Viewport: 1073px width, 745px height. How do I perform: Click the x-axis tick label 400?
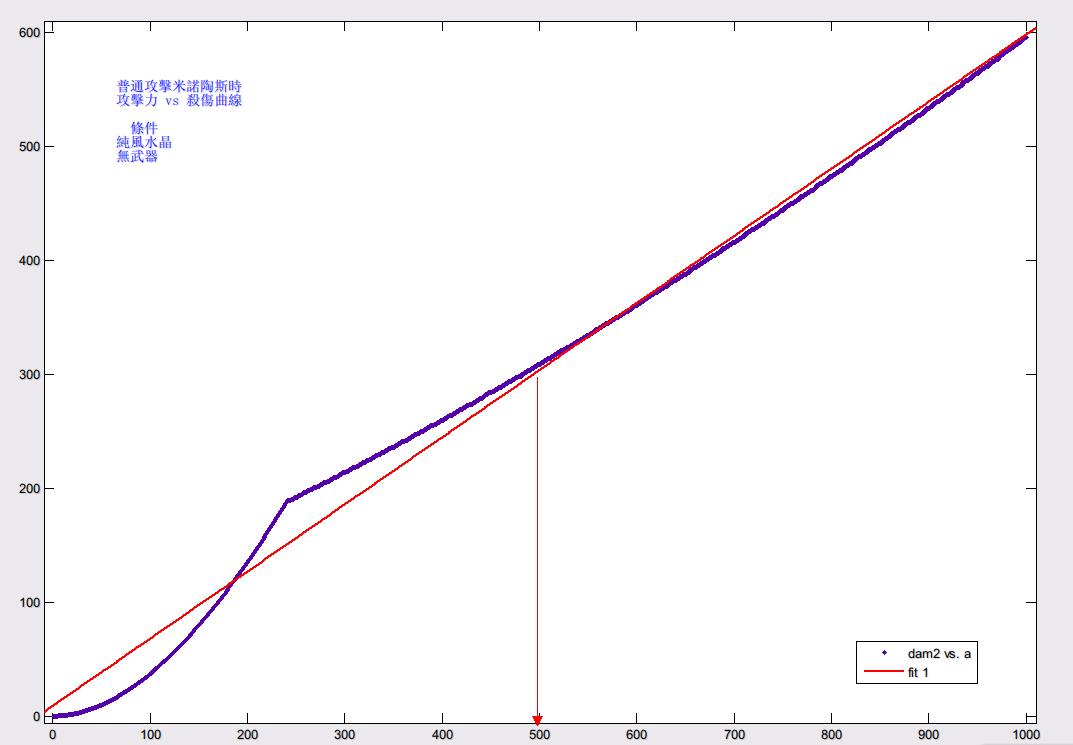tap(442, 734)
